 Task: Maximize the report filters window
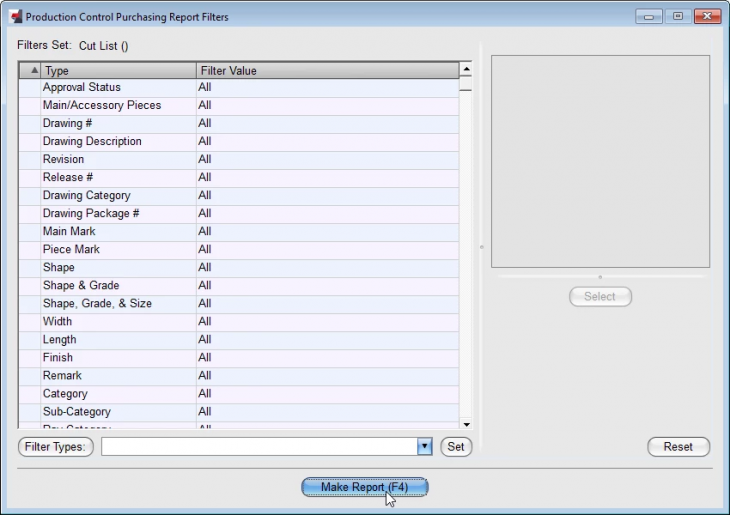[678, 16]
